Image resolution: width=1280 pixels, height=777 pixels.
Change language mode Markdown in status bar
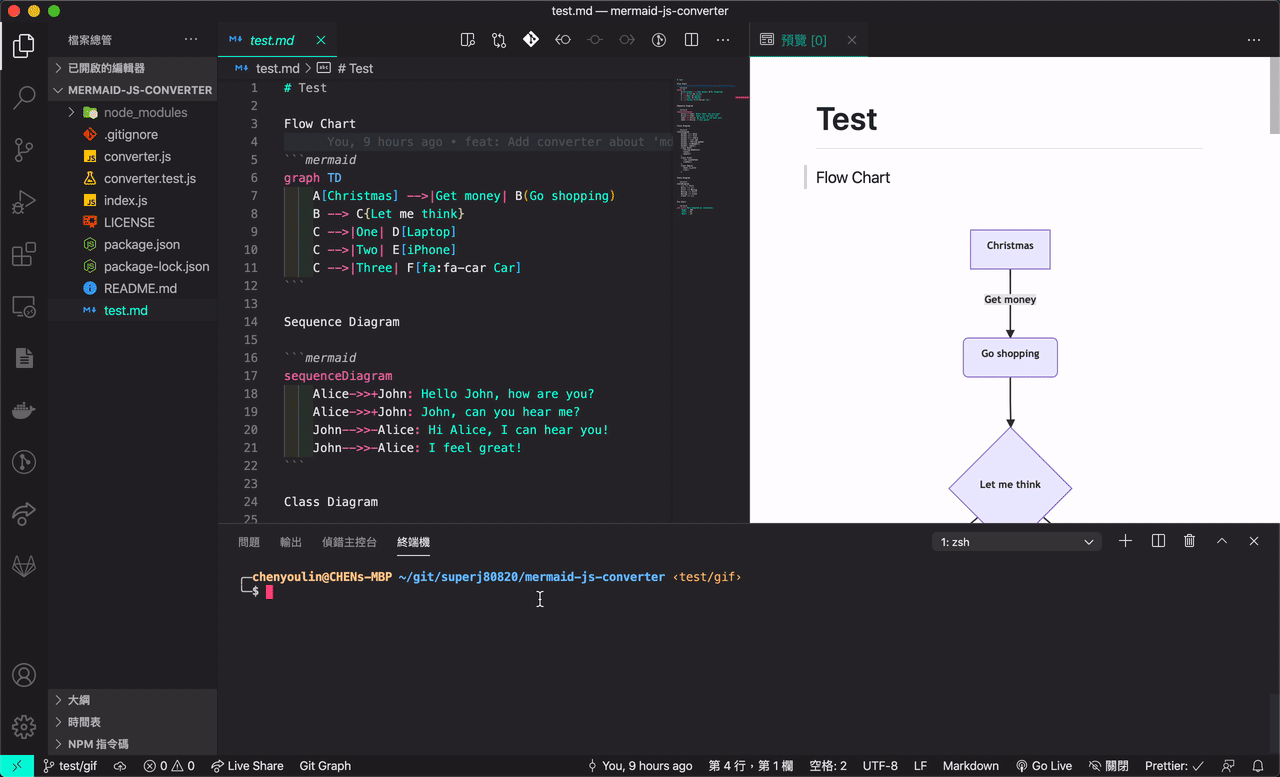pyautogui.click(x=970, y=766)
